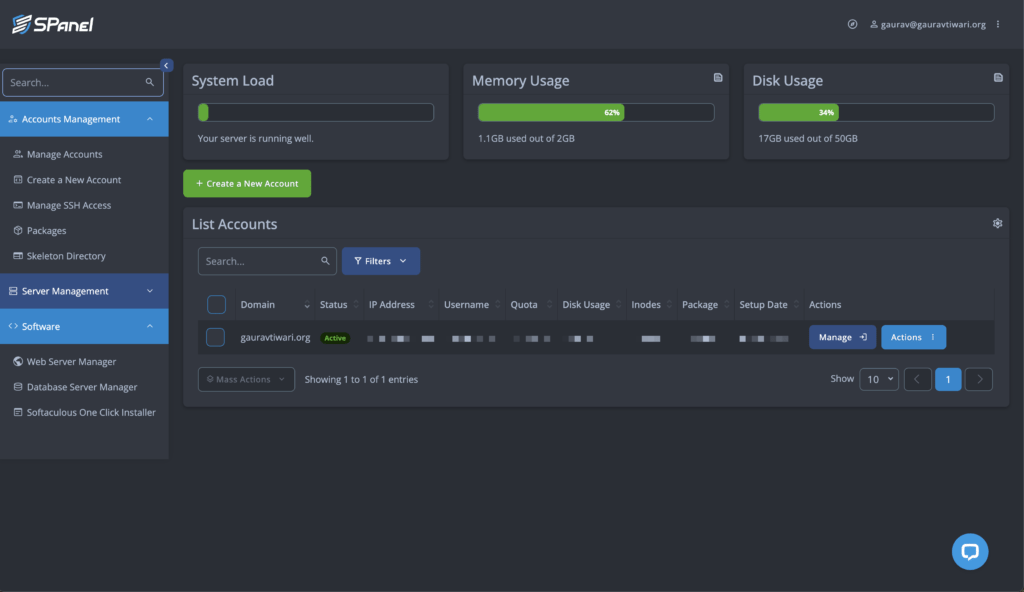Expand the Server Management section
This screenshot has width=1024, height=592.
84,291
